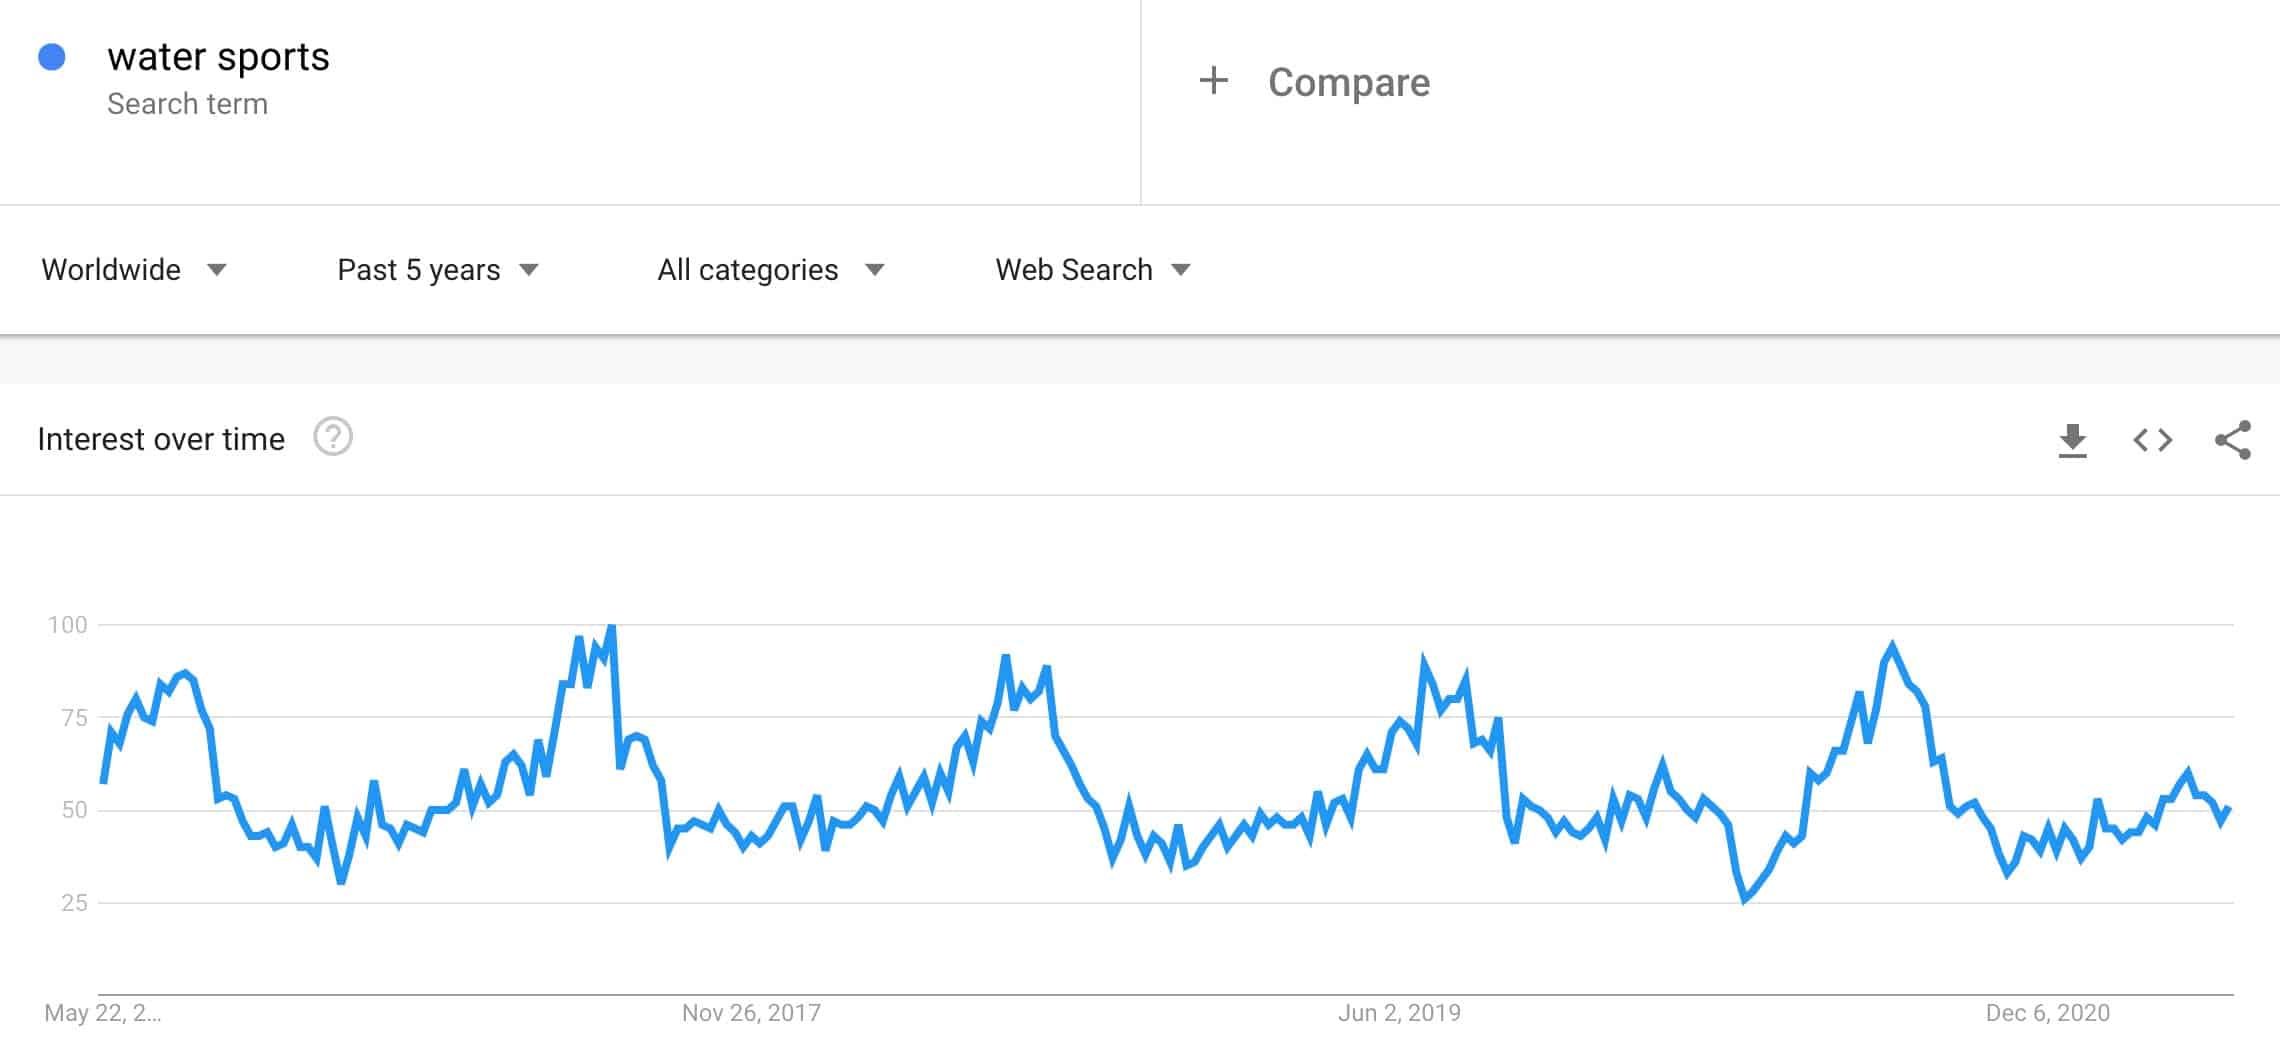Open the All categories dropdown
The height and width of the screenshot is (1038, 2280).
click(x=770, y=270)
